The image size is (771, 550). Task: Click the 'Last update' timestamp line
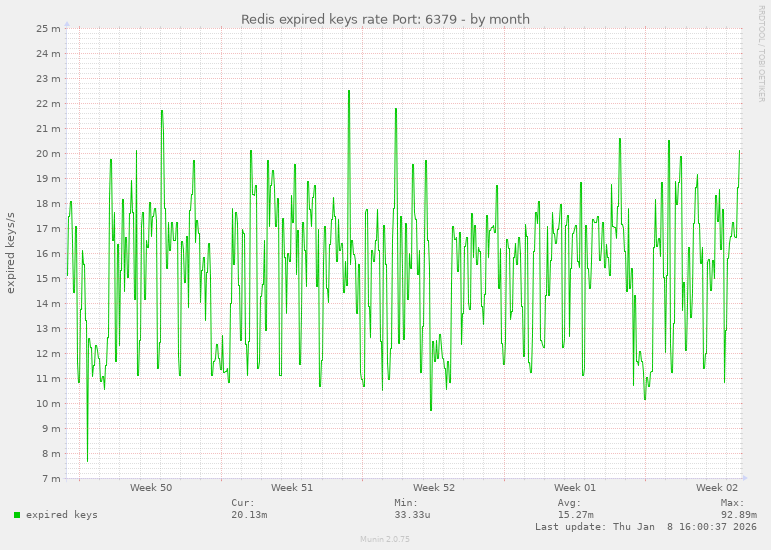click(x=646, y=526)
